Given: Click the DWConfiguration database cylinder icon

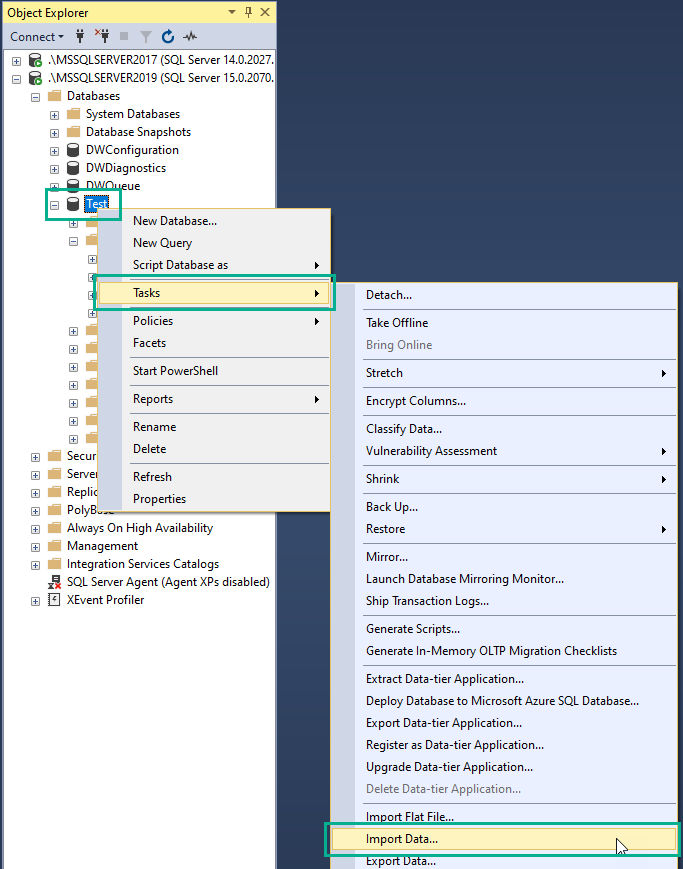Looking at the screenshot, I should 73,150.
